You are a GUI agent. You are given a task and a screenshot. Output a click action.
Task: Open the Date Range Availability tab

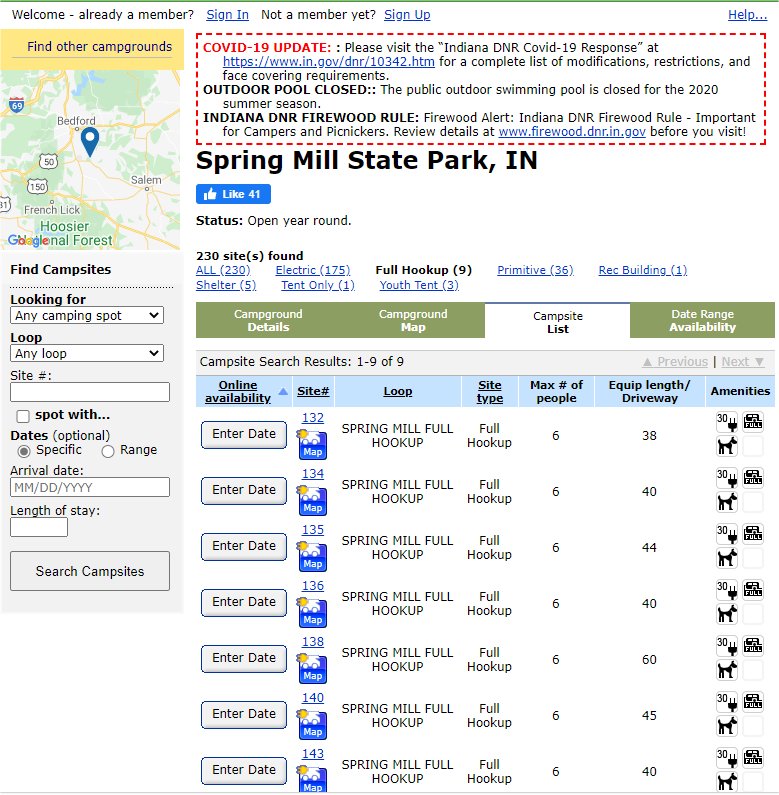pyautogui.click(x=702, y=320)
